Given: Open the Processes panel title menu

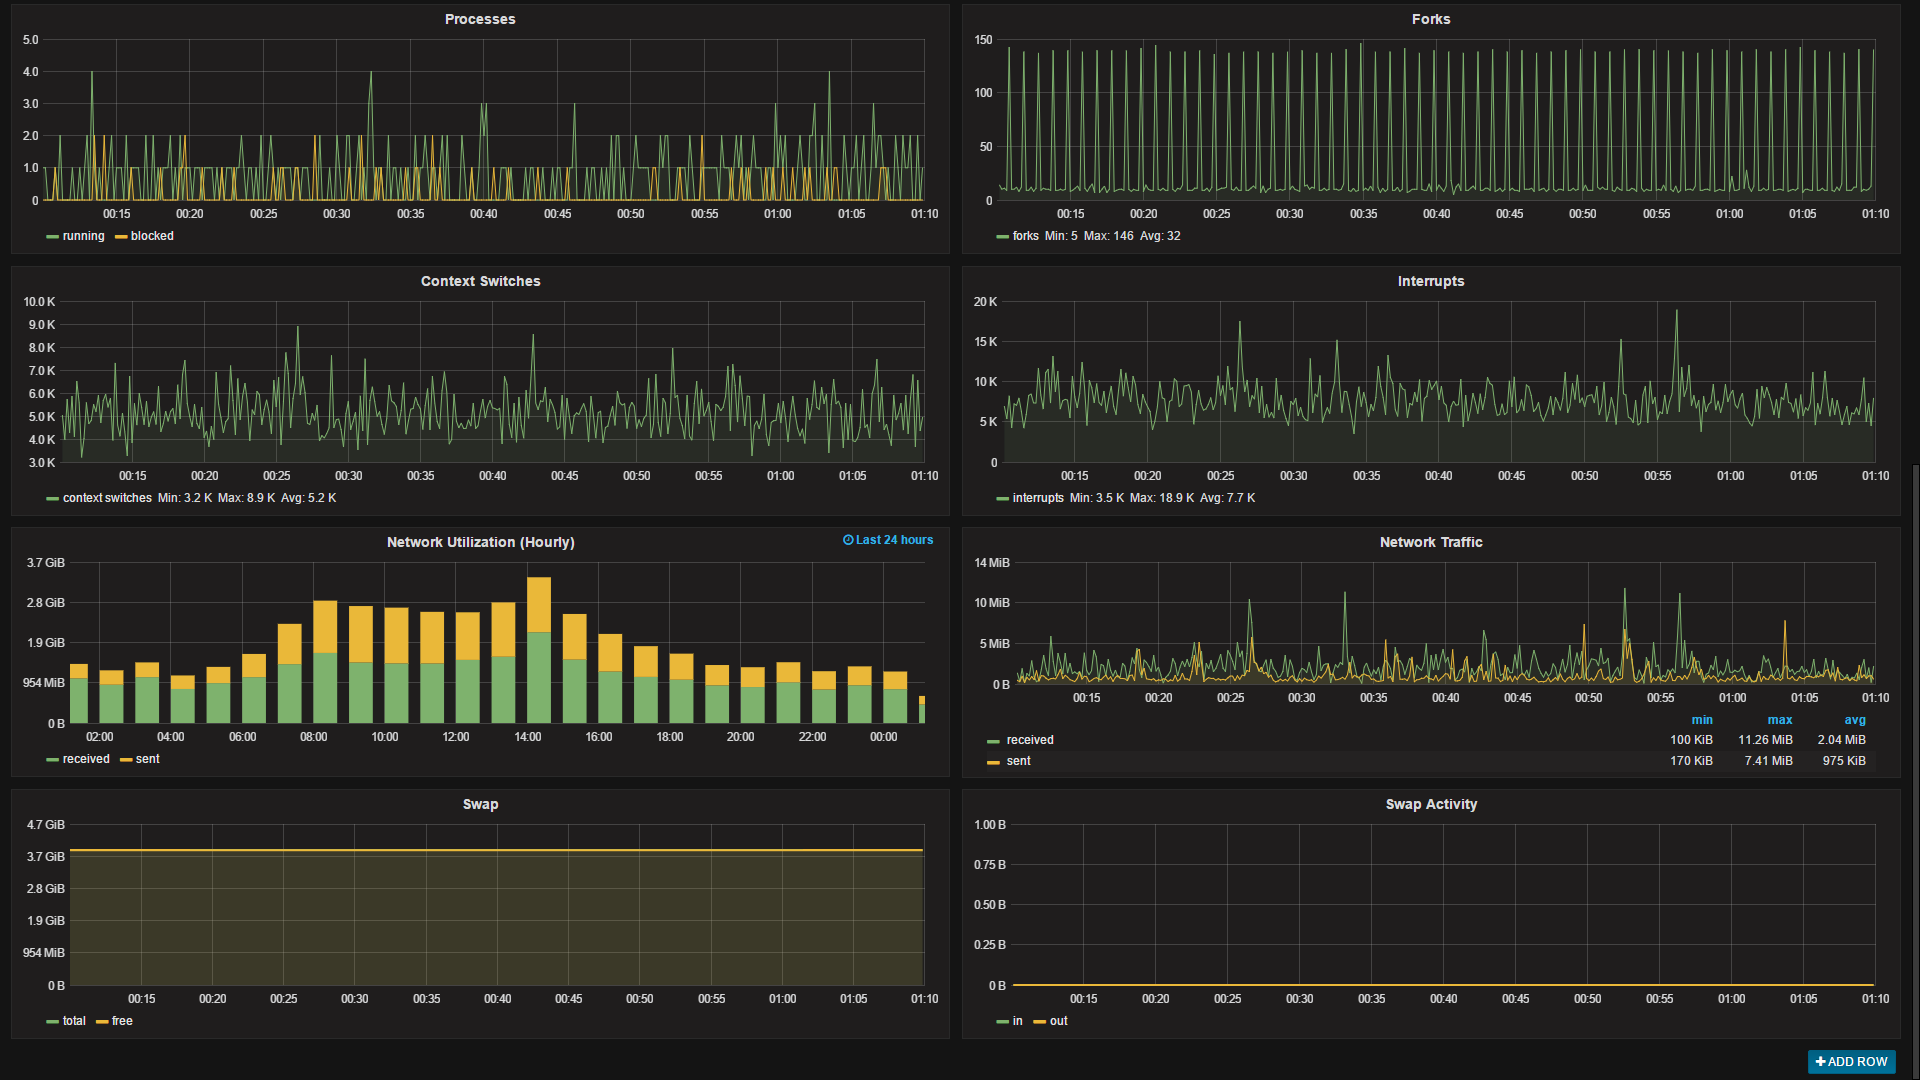Looking at the screenshot, I should click(480, 19).
